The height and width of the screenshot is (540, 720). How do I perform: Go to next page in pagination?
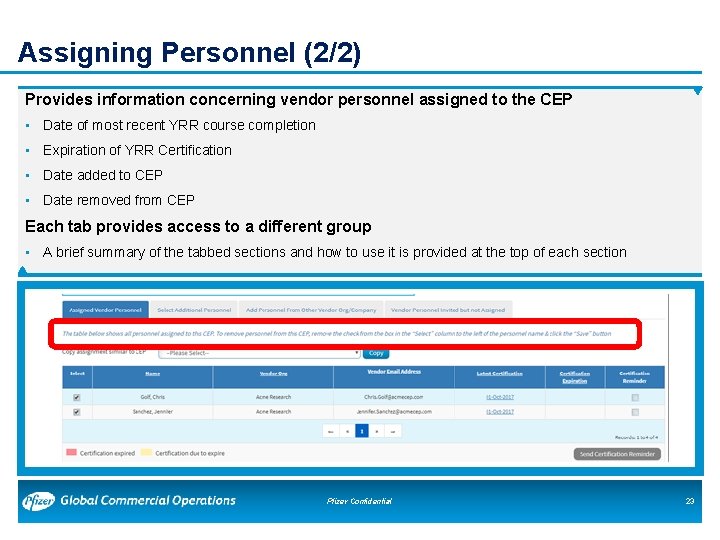pyautogui.click(x=377, y=431)
